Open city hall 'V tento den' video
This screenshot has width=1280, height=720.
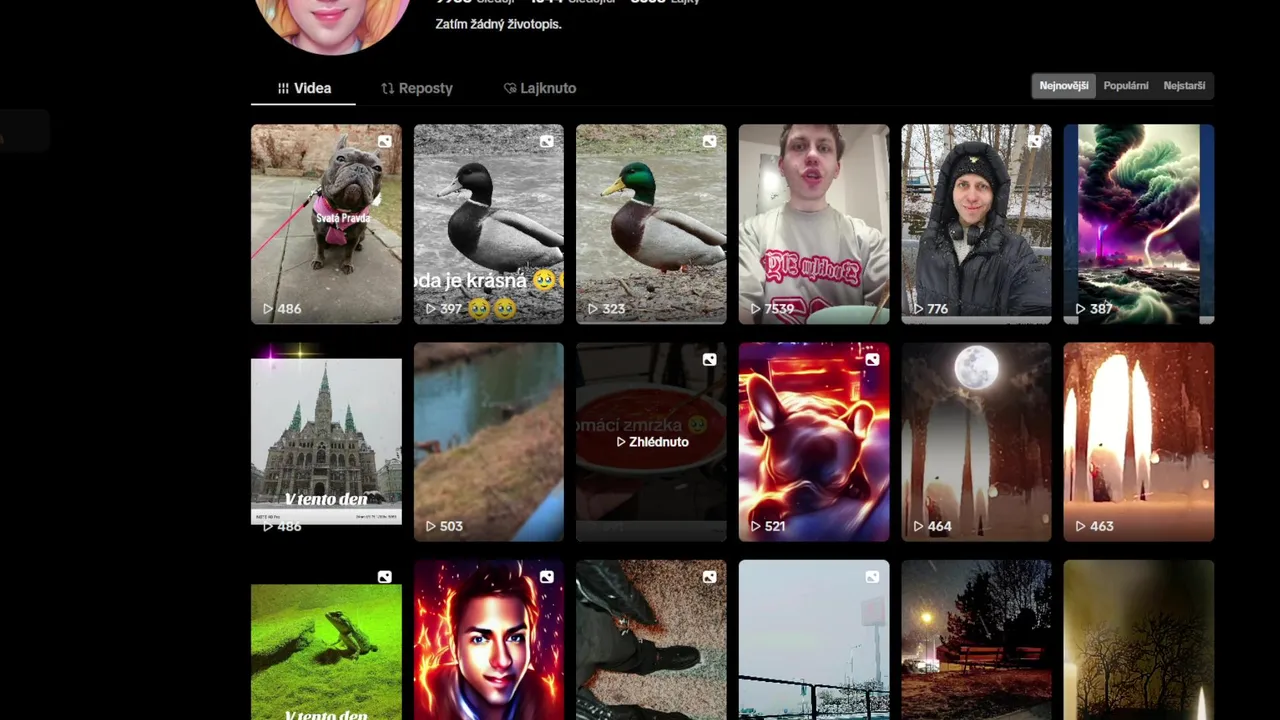326,442
